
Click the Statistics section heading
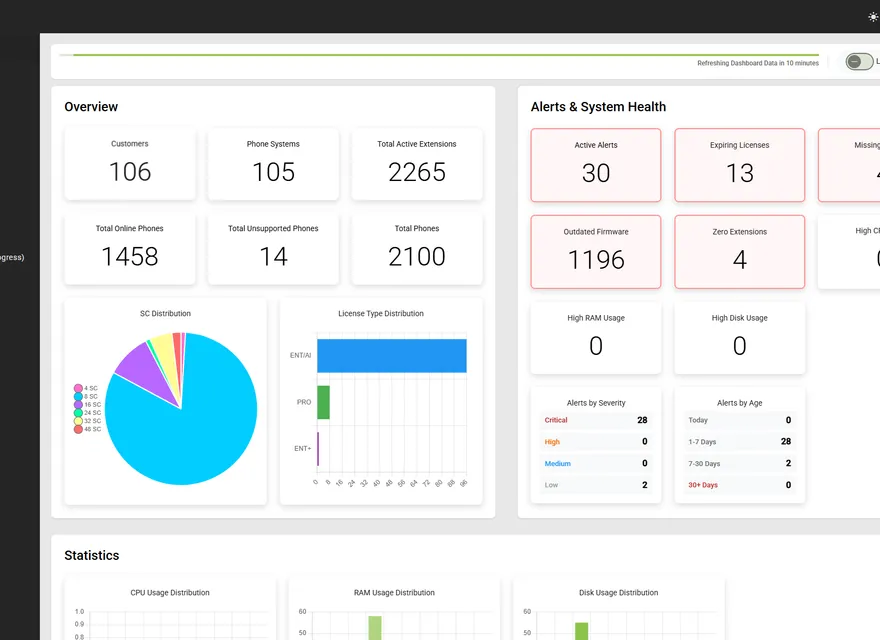pyautogui.click(x=91, y=555)
